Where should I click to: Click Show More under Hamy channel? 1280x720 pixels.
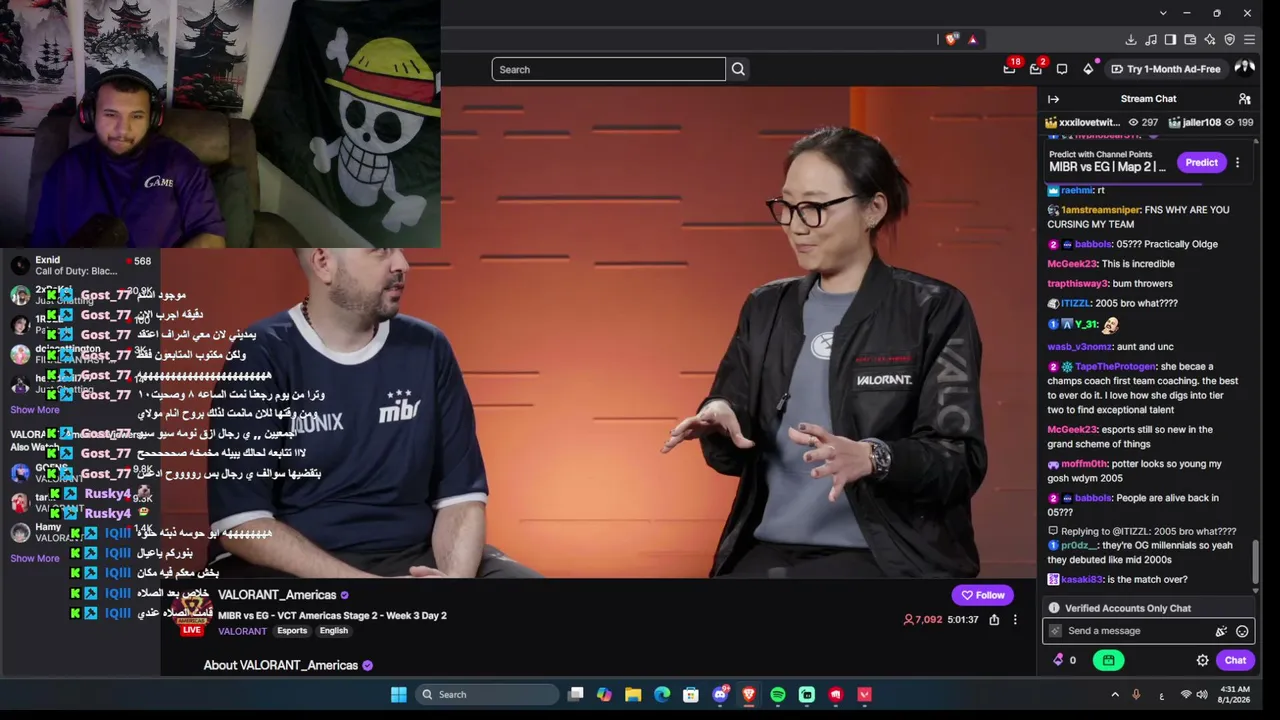click(x=35, y=558)
